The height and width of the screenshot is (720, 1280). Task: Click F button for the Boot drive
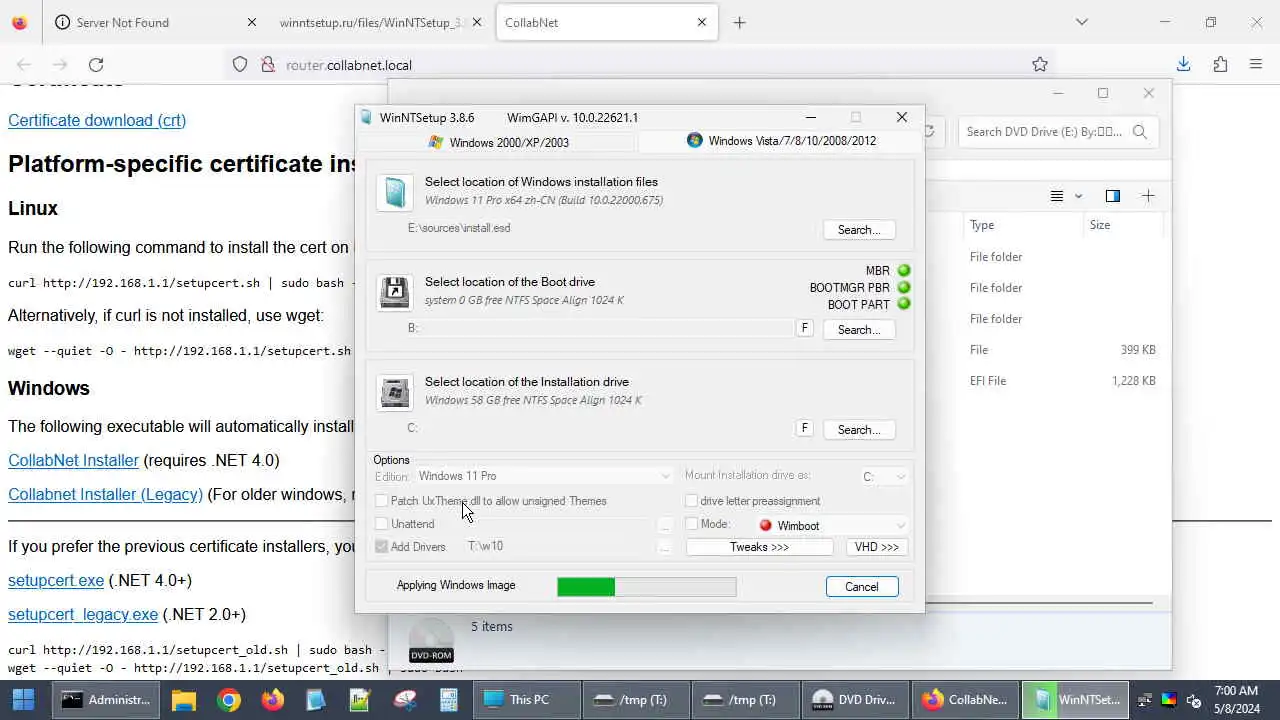(x=804, y=328)
